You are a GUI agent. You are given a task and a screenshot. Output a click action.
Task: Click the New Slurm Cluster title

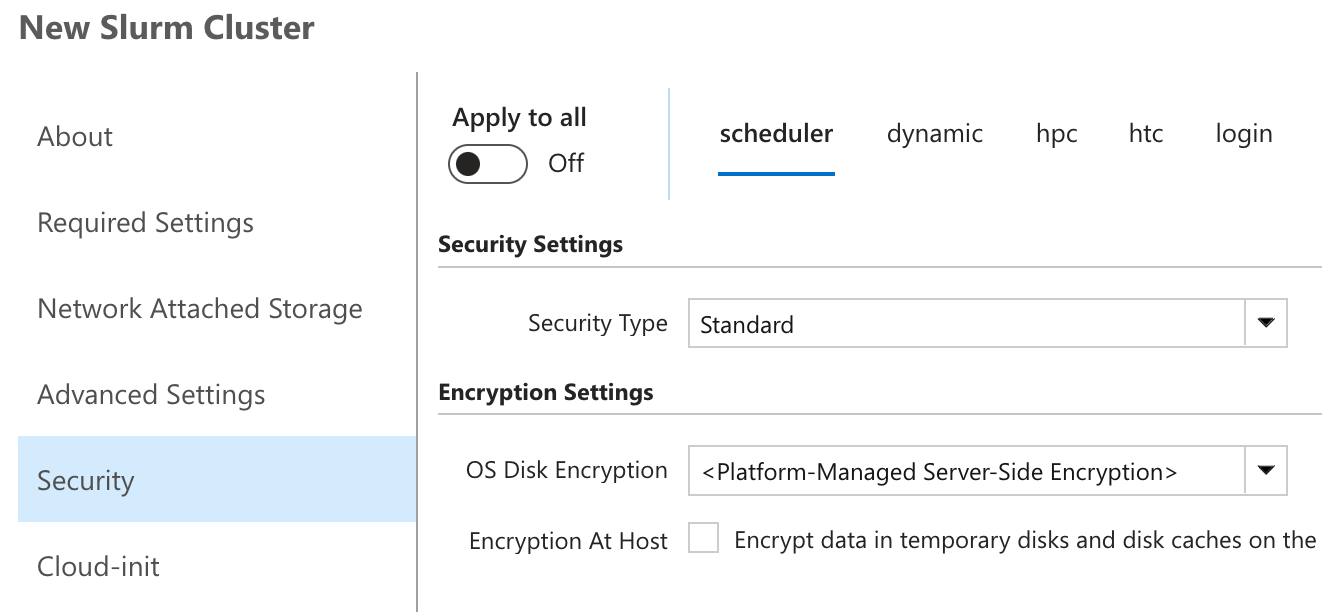point(166,28)
